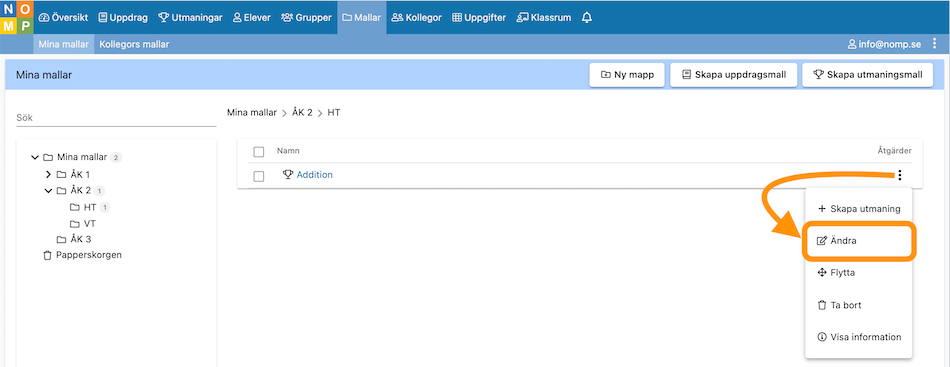Choose Flytta from the actions menu
Viewport: 950px width, 367px height.
coord(859,273)
